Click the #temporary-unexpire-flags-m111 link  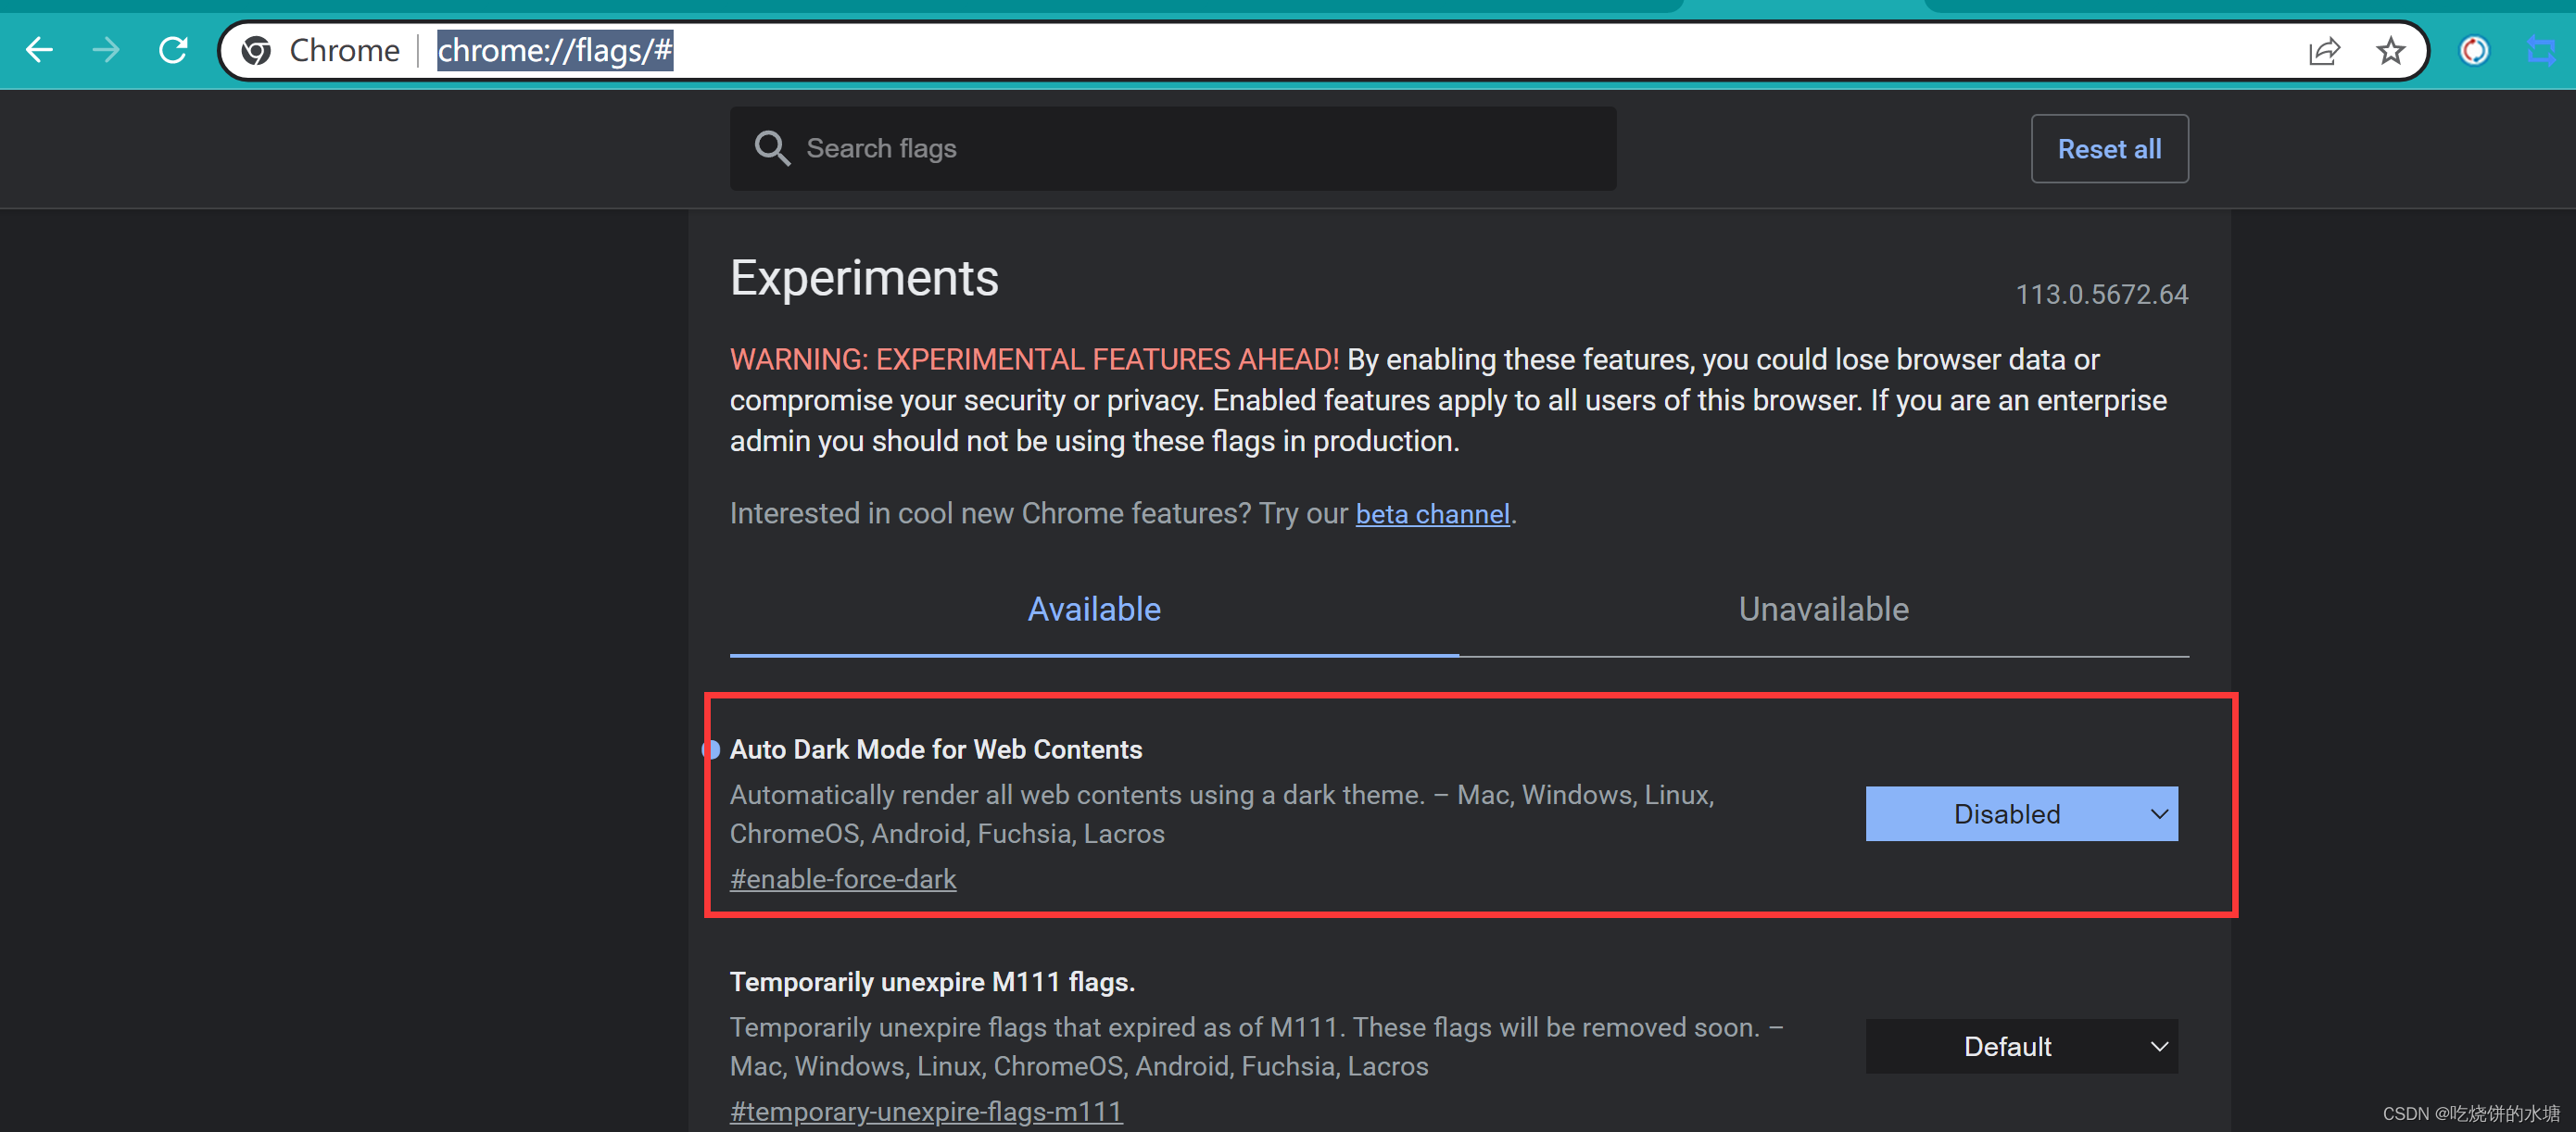point(925,1111)
